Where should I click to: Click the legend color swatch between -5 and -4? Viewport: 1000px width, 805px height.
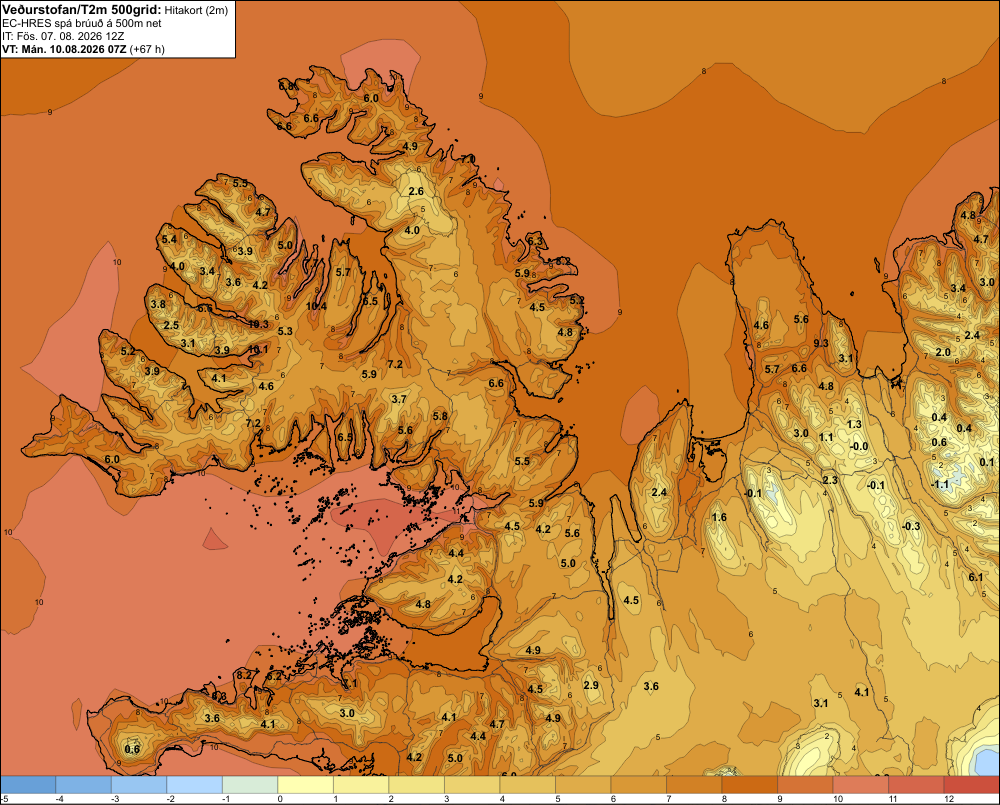point(28,785)
